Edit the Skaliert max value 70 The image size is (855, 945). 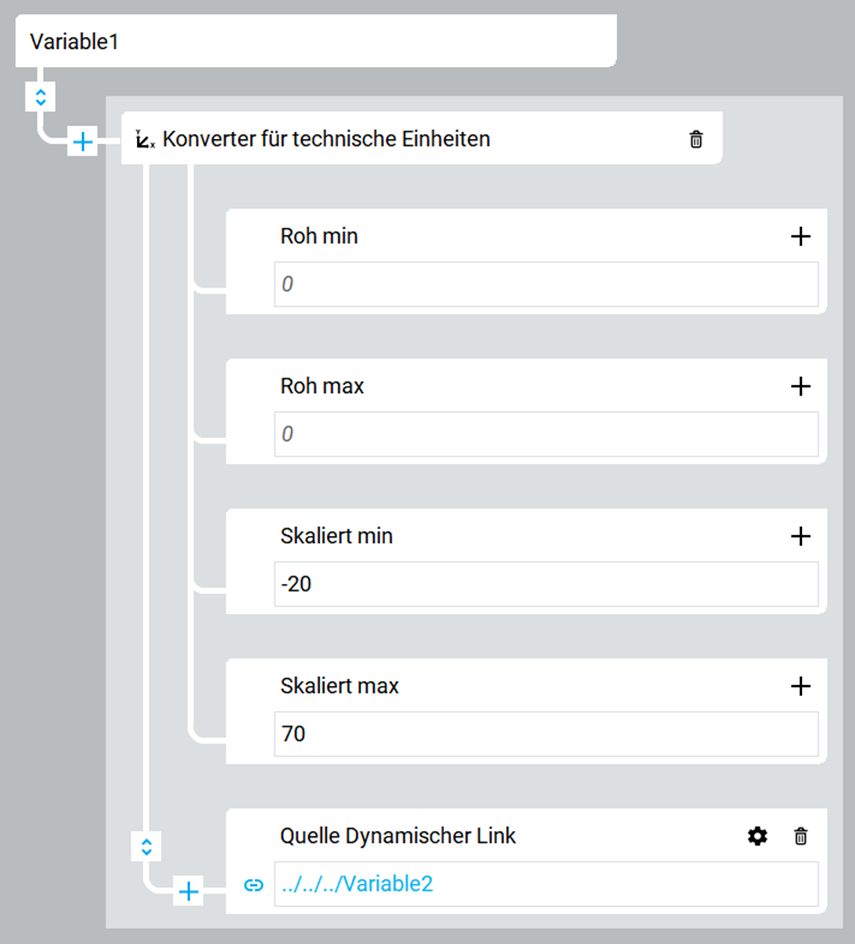546,734
